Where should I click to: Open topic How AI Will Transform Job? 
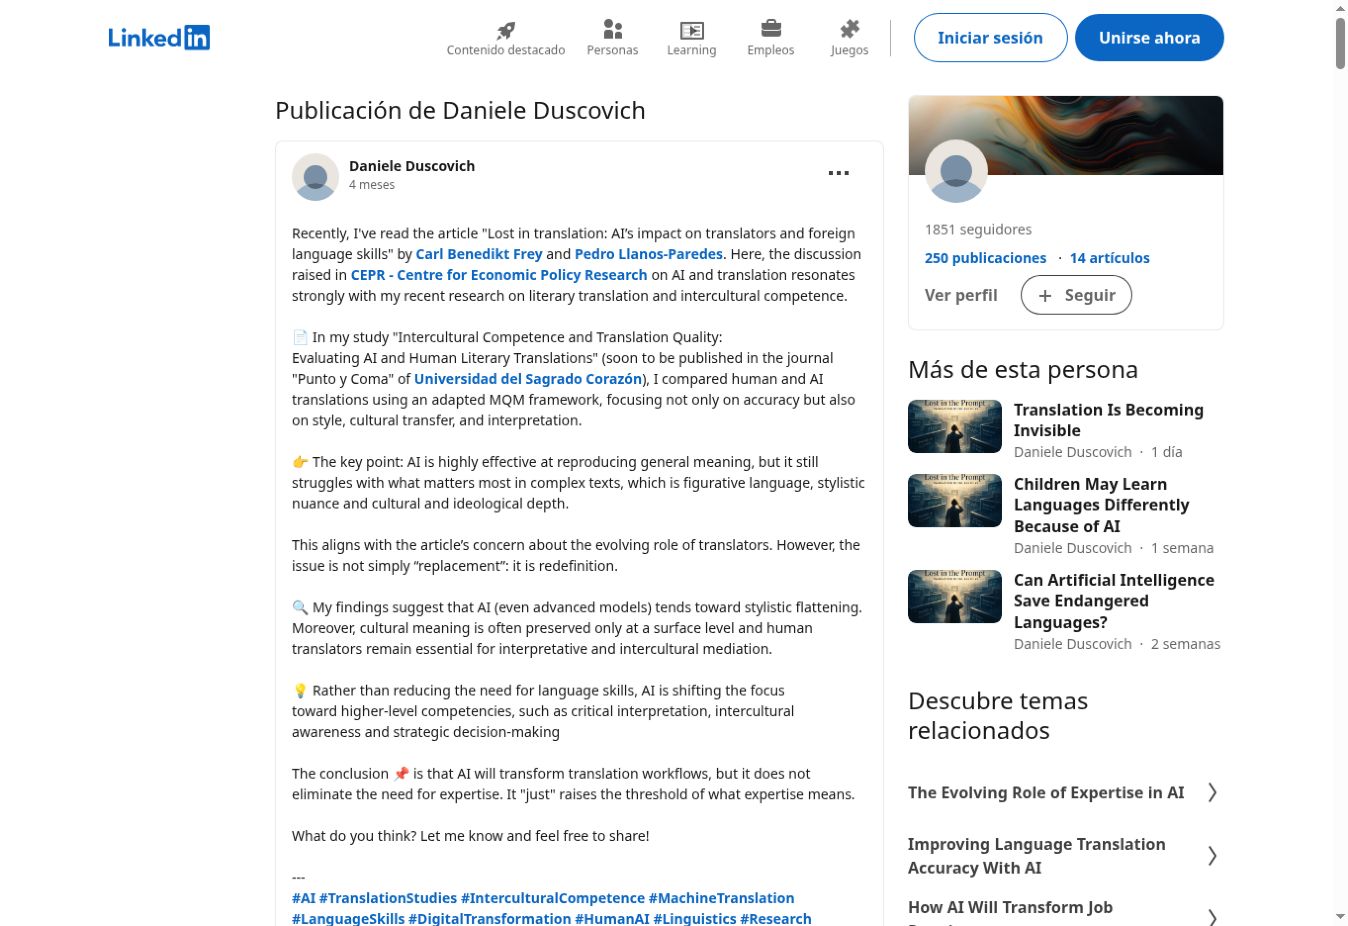pos(1010,908)
